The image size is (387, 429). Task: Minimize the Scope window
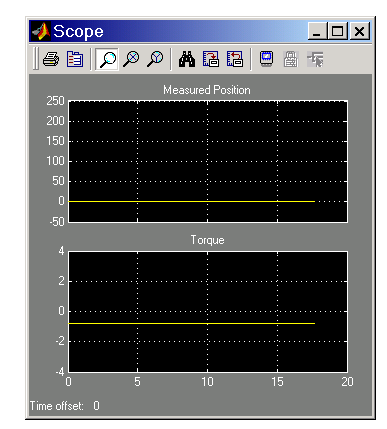(317, 31)
